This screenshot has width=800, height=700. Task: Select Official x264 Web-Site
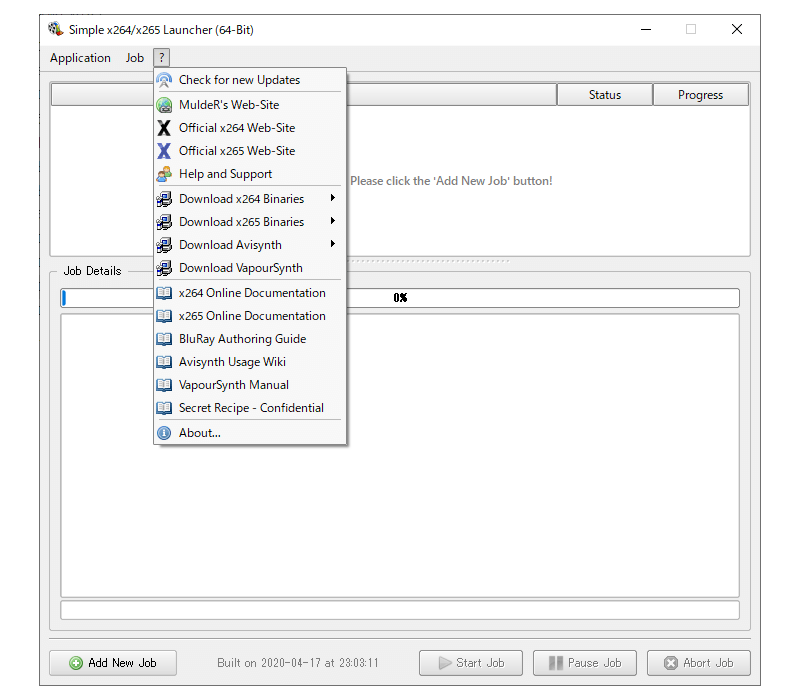tap(250, 128)
